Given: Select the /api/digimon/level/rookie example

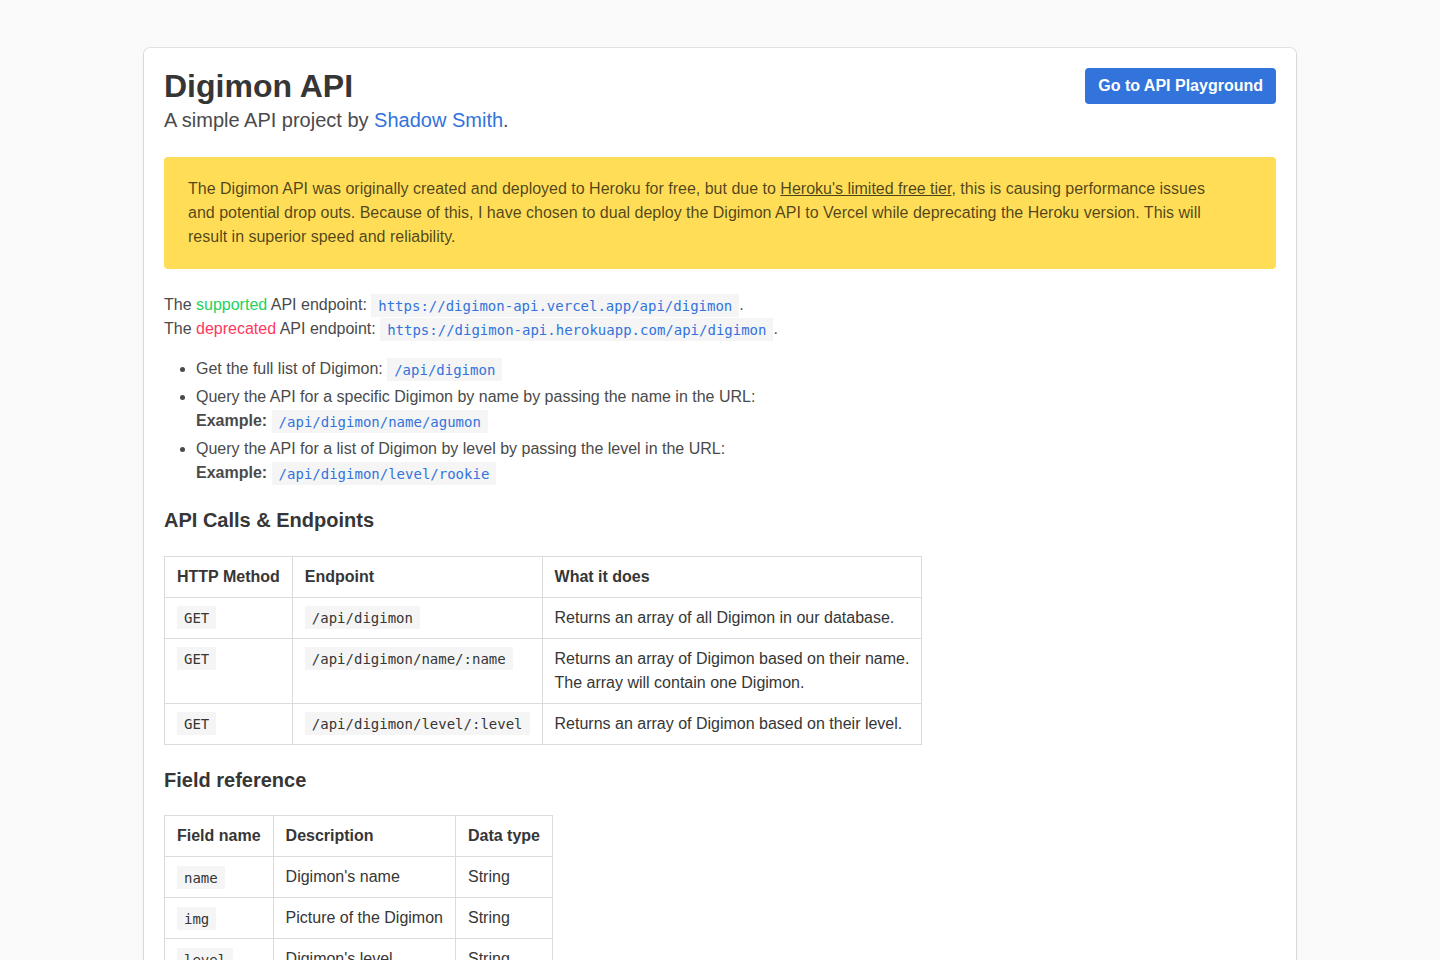Looking at the screenshot, I should [x=384, y=473].
